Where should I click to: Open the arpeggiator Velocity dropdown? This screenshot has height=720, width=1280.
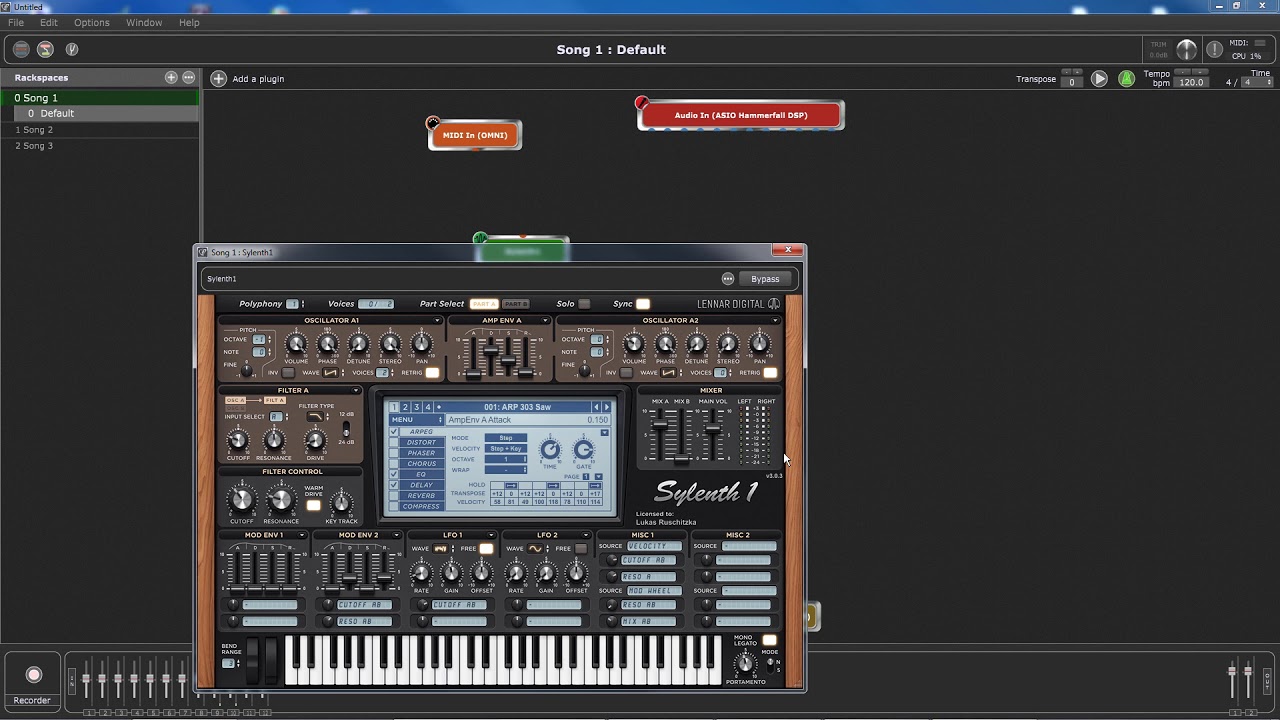pyautogui.click(x=506, y=449)
